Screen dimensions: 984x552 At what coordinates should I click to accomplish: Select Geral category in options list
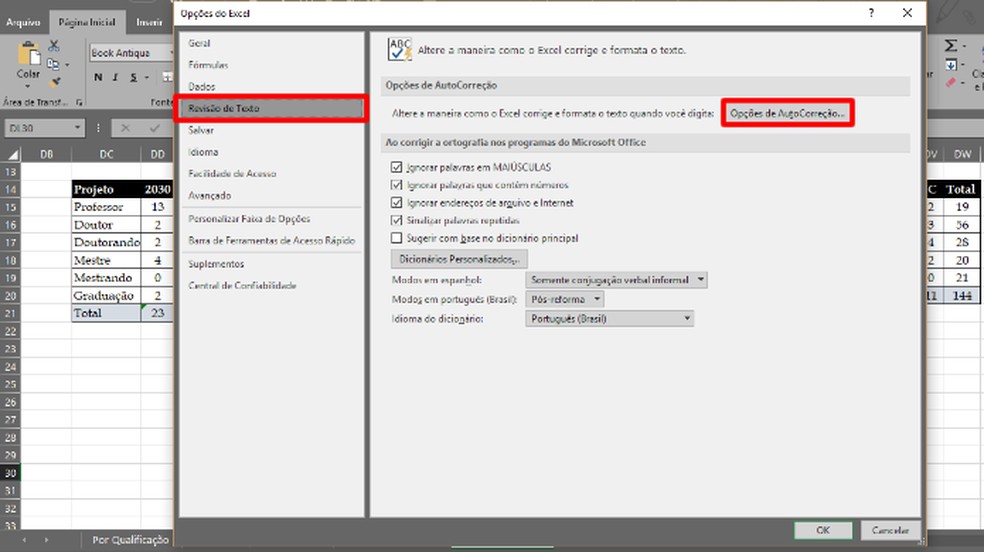[271, 43]
